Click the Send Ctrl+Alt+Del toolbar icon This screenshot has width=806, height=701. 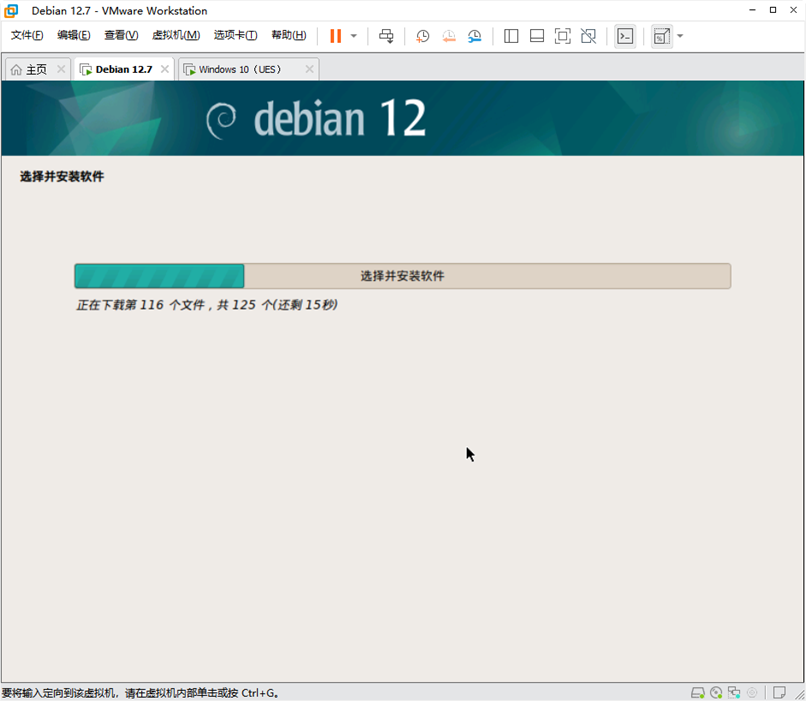[x=386, y=36]
